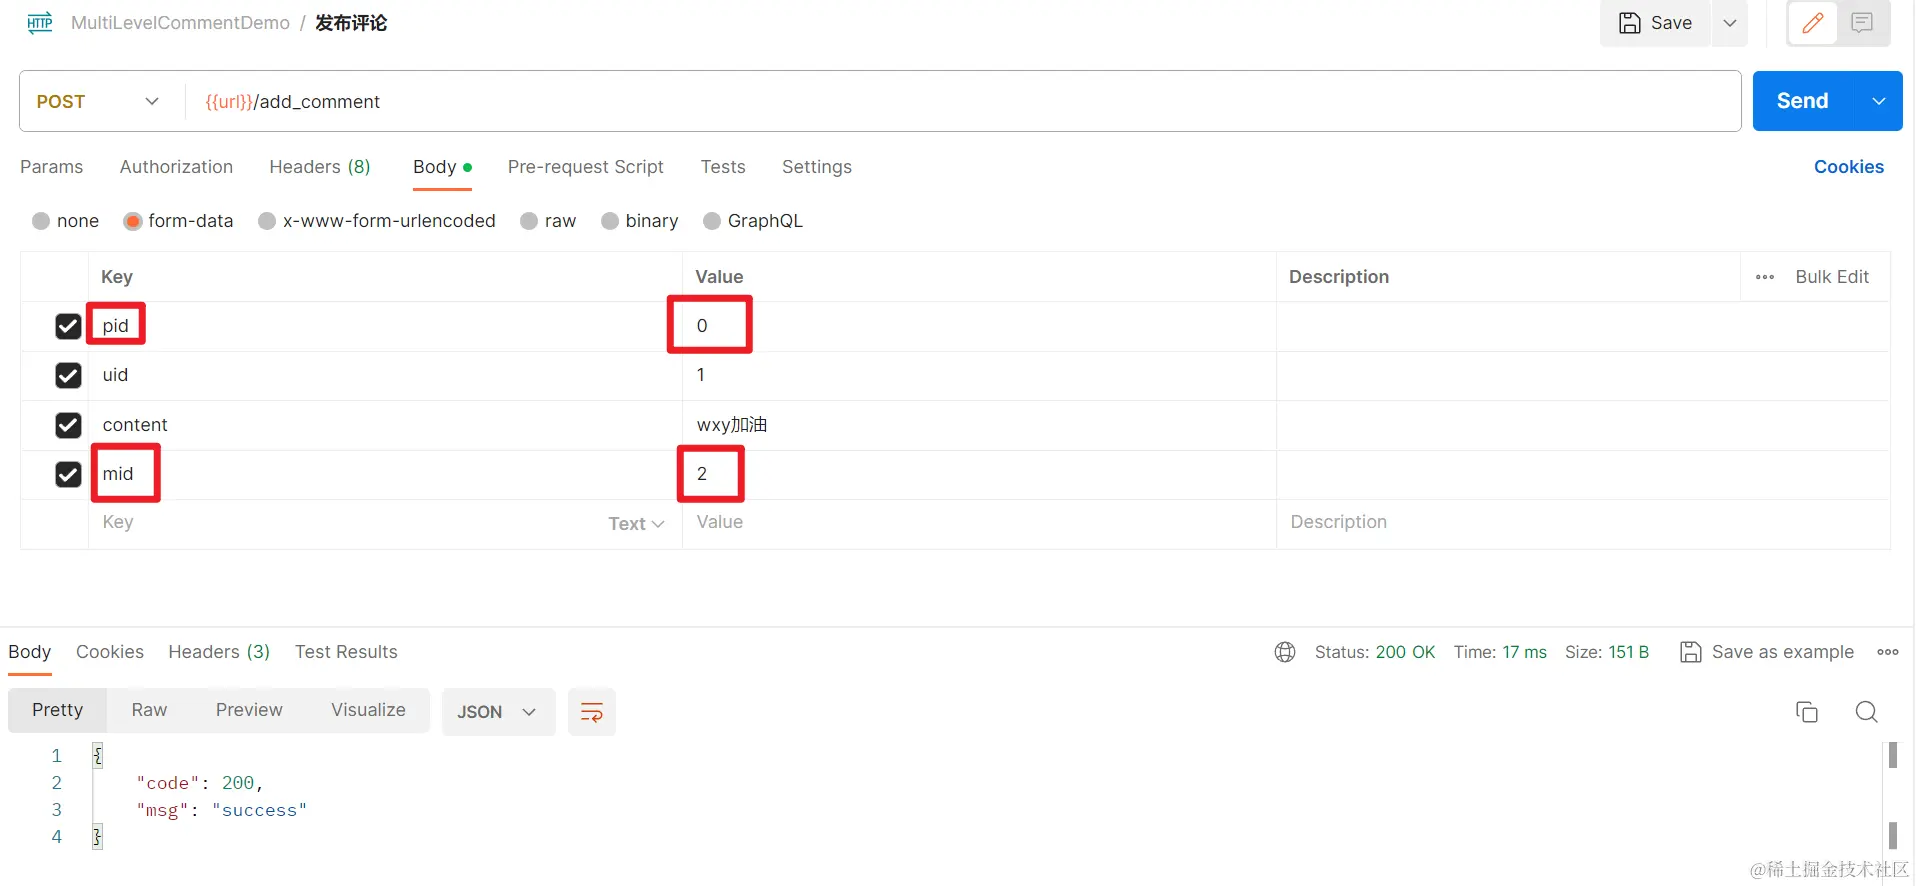This screenshot has width=1916, height=886.
Task: Select the response Body tab
Action: tap(30, 652)
